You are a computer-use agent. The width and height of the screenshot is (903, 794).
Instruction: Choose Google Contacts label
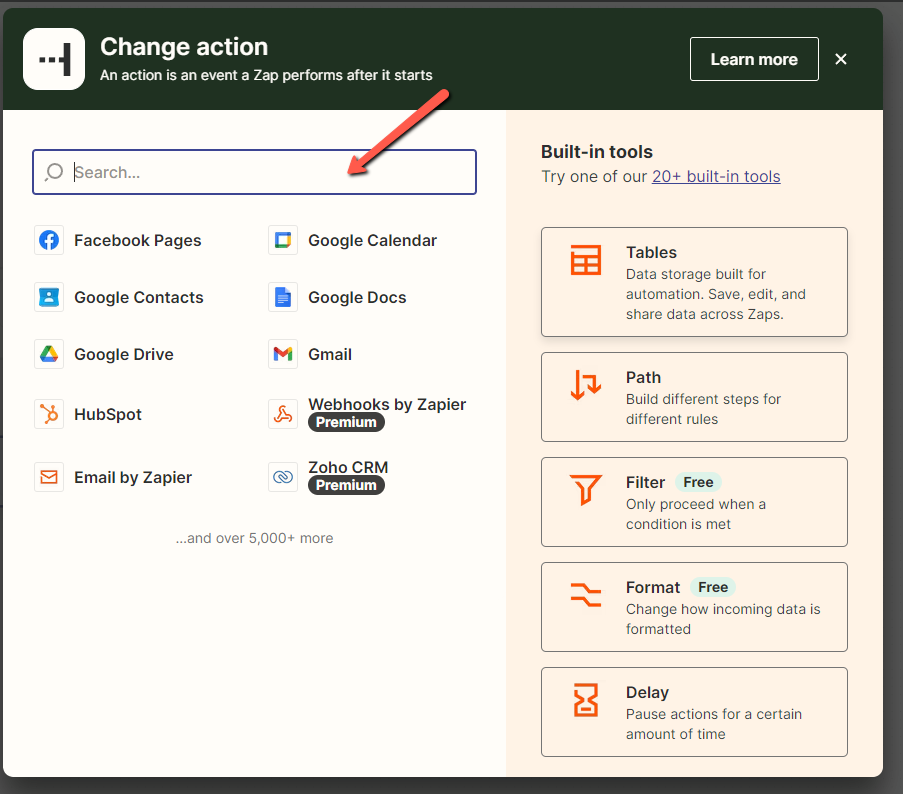click(139, 297)
